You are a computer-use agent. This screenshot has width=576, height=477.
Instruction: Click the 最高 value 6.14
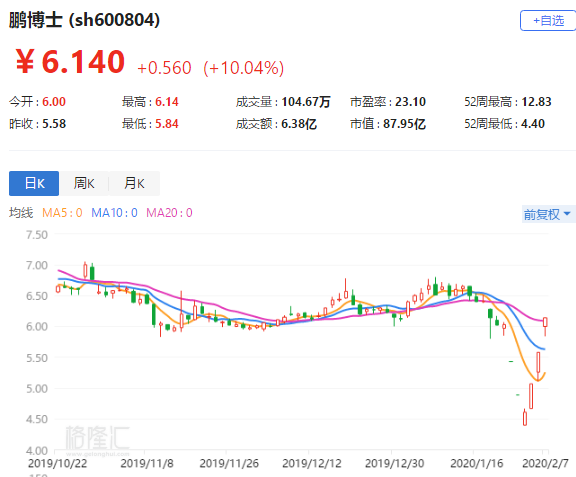tap(167, 102)
